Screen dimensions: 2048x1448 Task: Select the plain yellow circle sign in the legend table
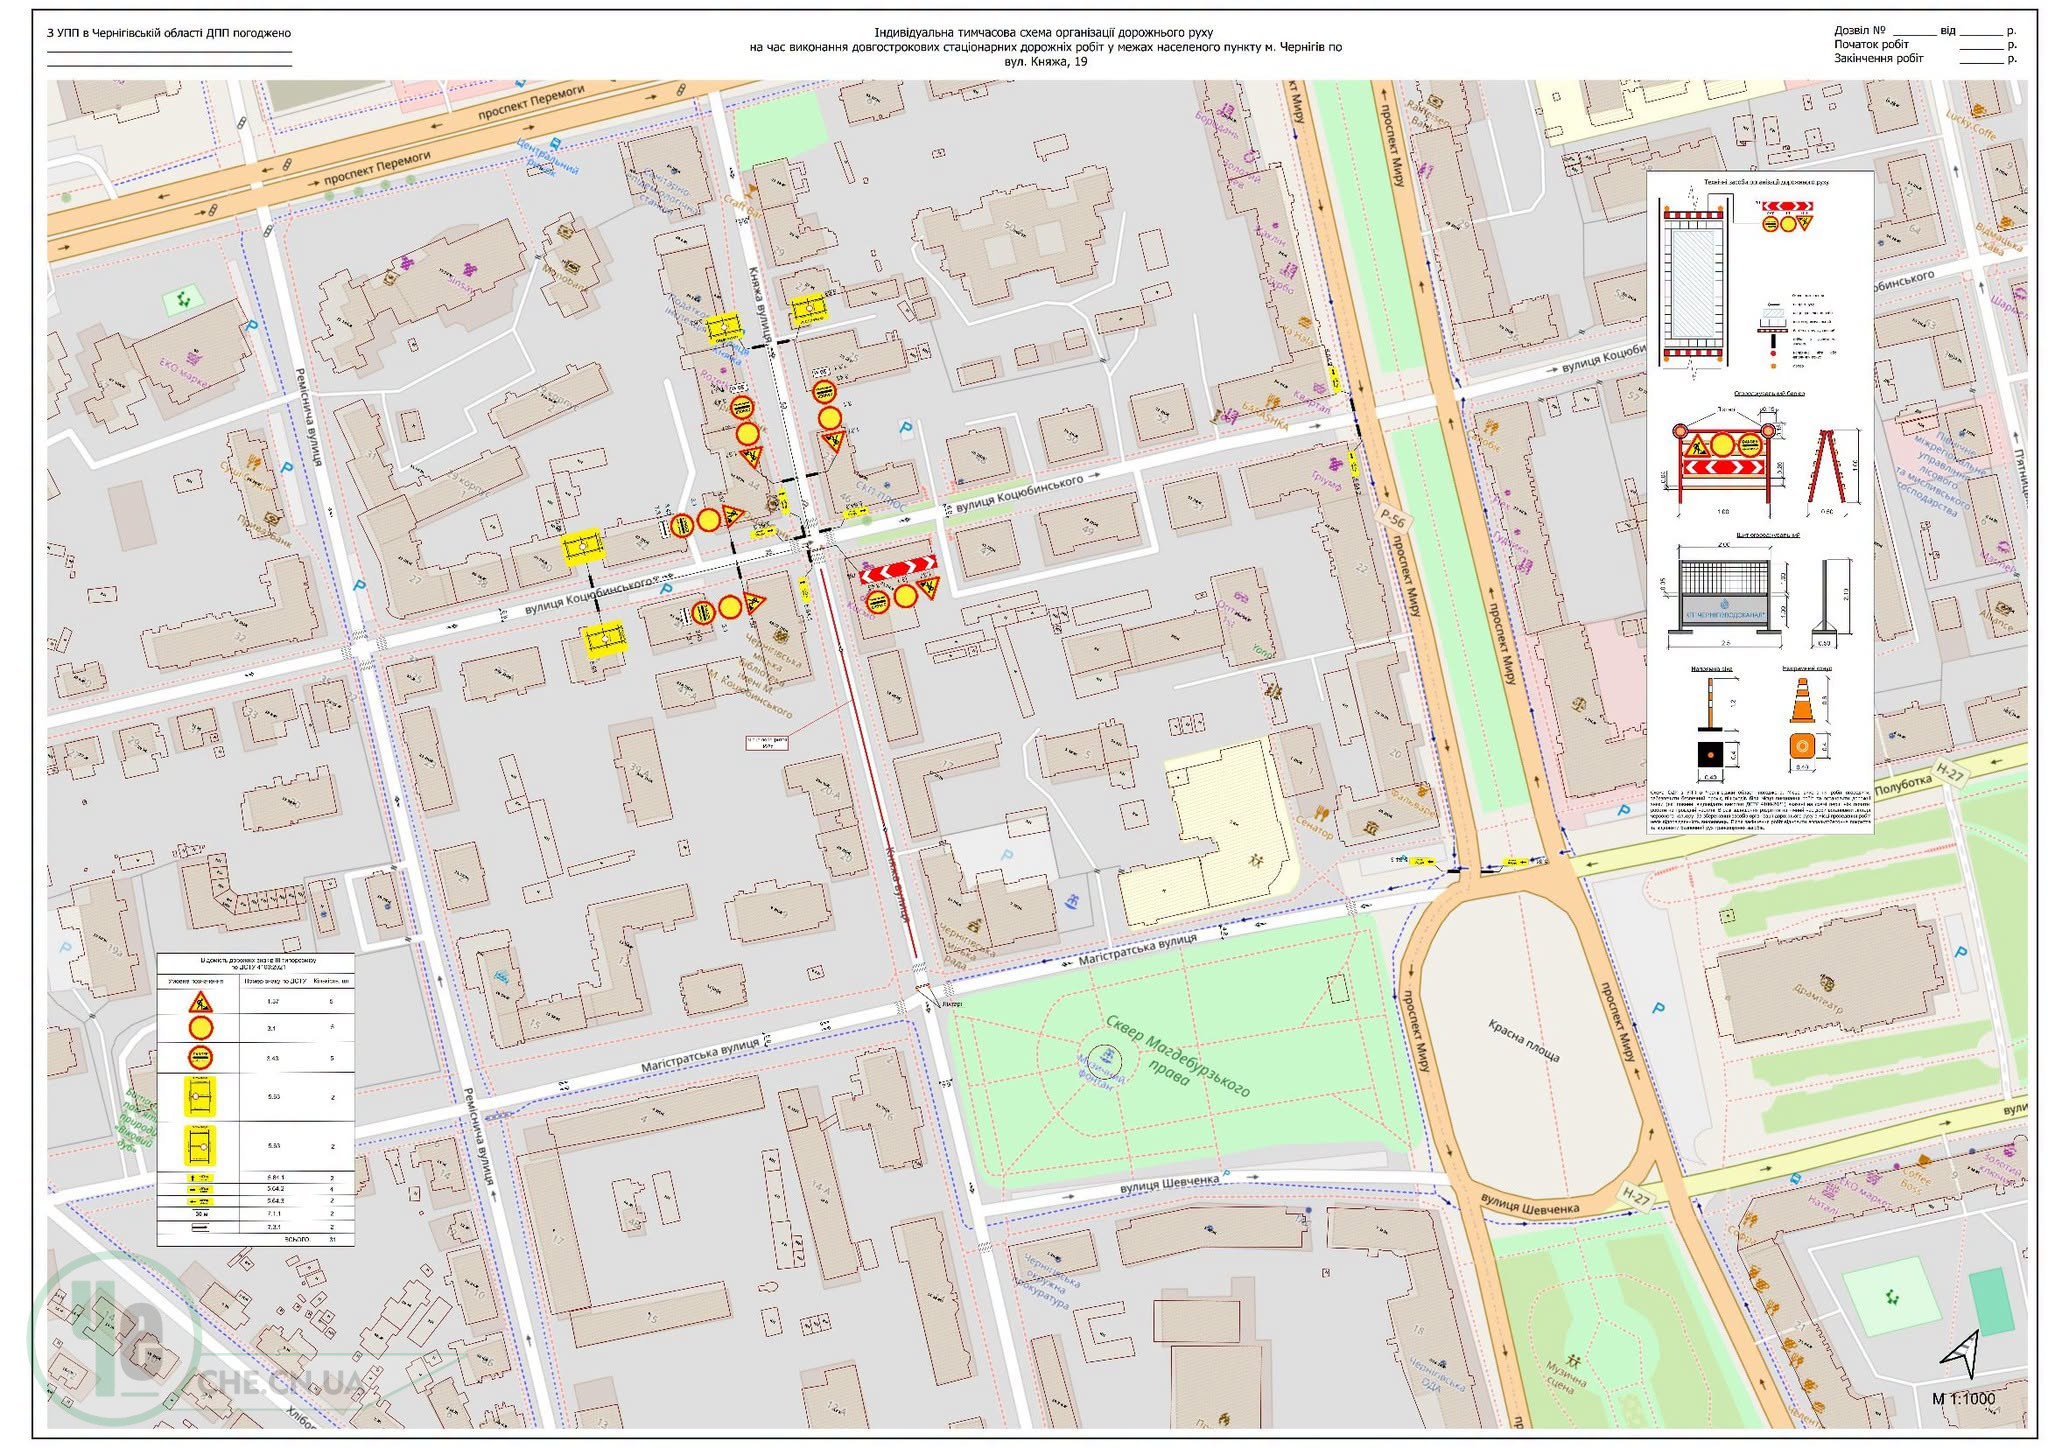201,1028
